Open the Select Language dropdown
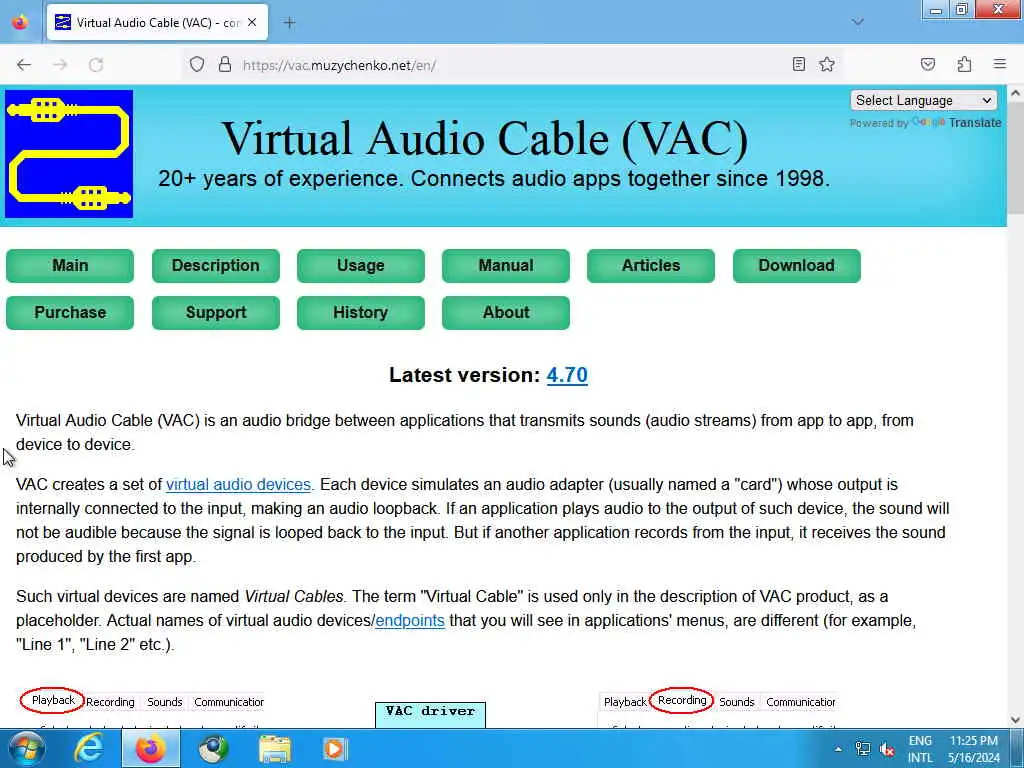 (923, 101)
